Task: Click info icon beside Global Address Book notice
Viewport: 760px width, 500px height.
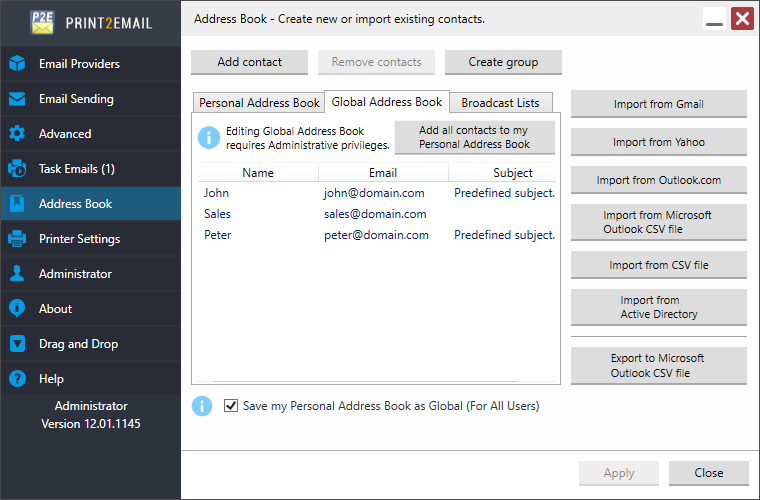Action: (x=209, y=138)
